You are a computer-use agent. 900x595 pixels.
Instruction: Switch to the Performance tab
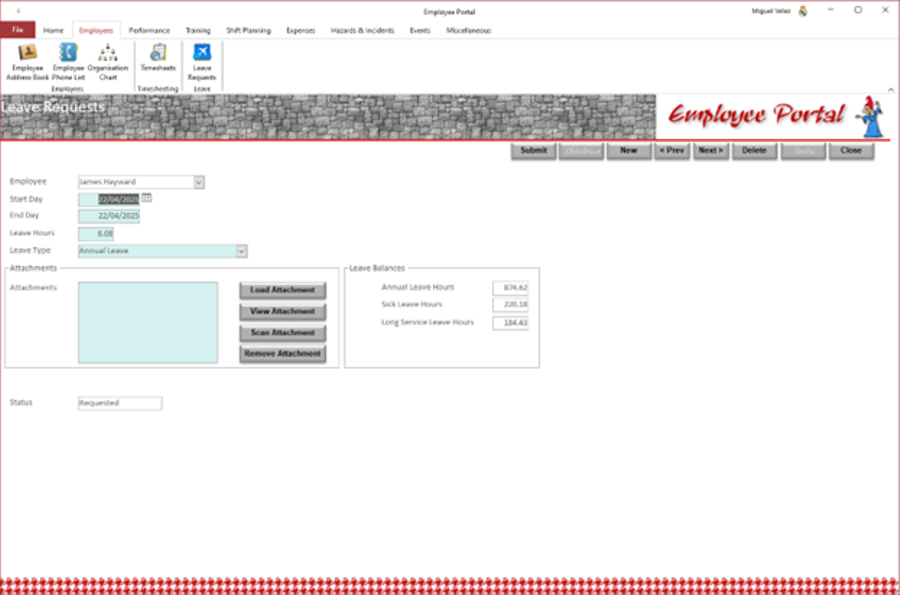pos(149,31)
